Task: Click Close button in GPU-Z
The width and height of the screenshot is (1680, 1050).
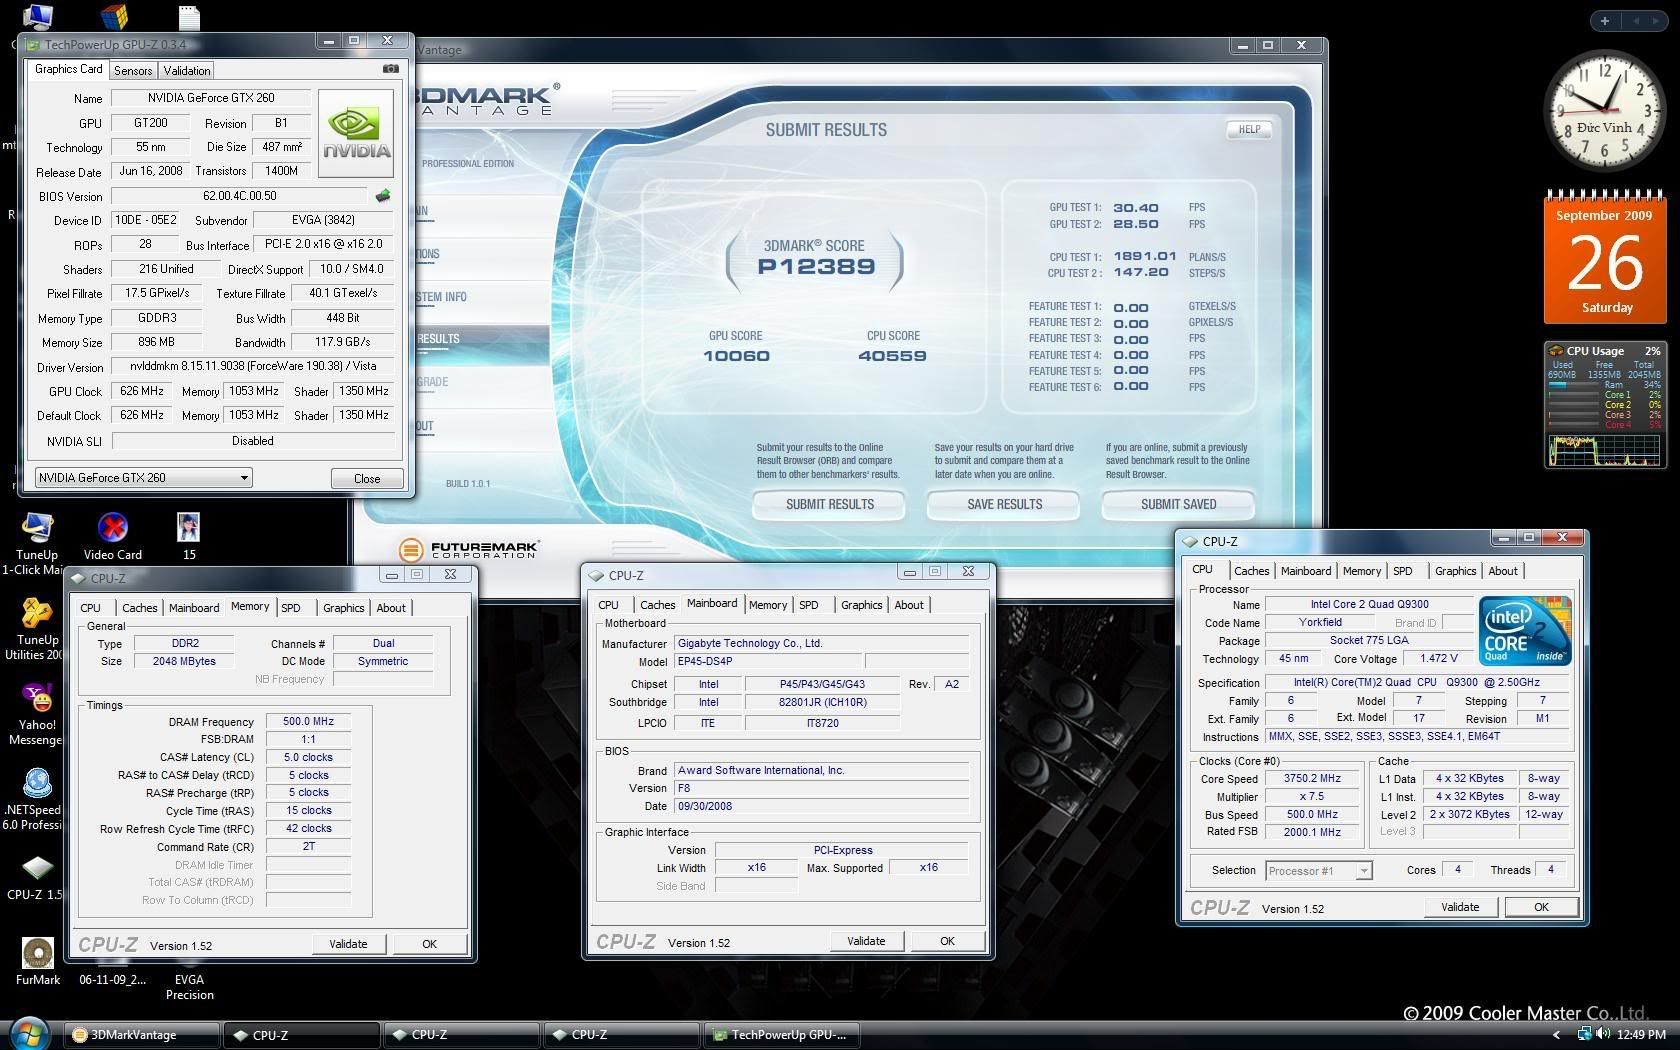Action: point(367,478)
